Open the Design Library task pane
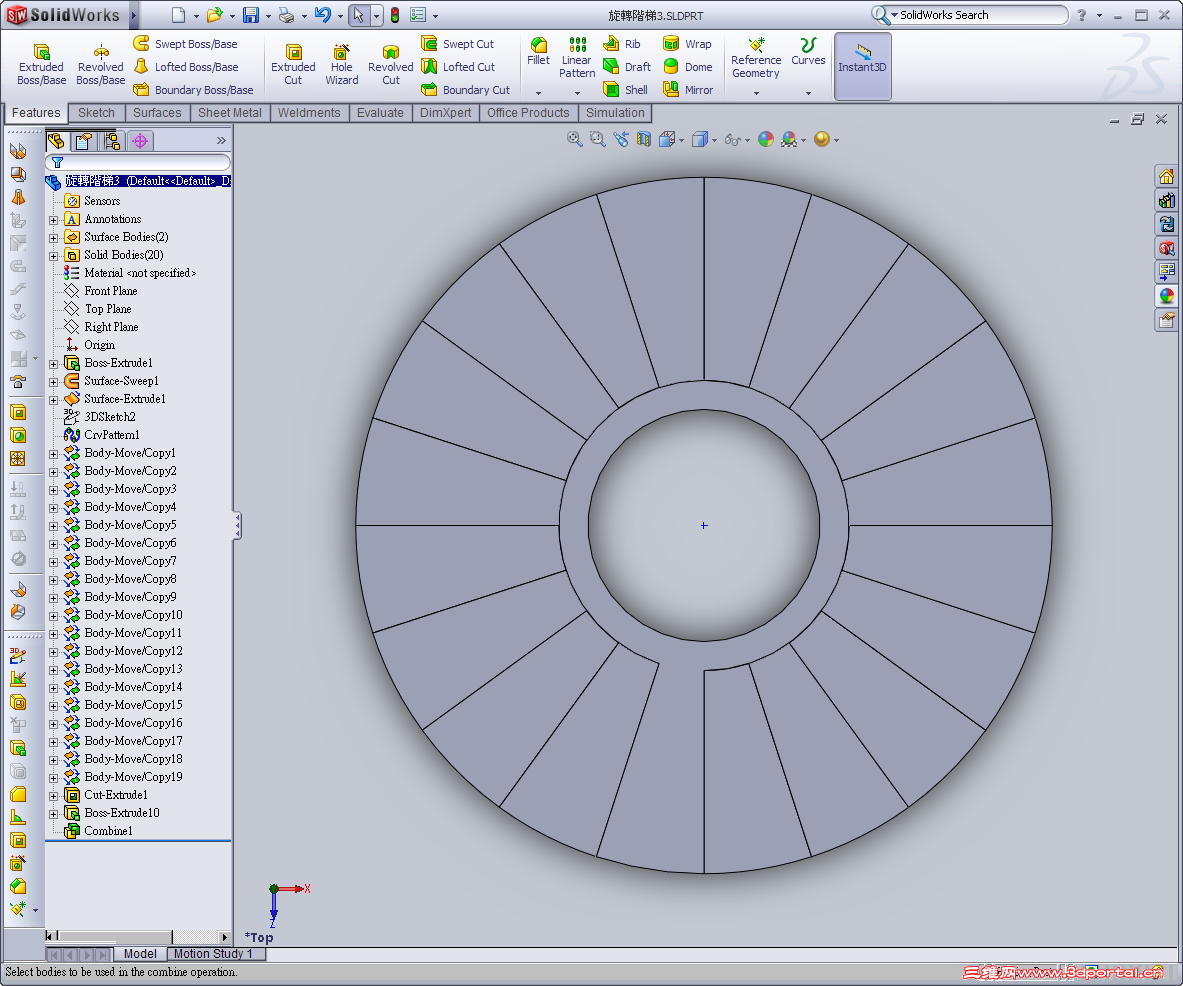This screenshot has height=986, width=1183. 1166,199
